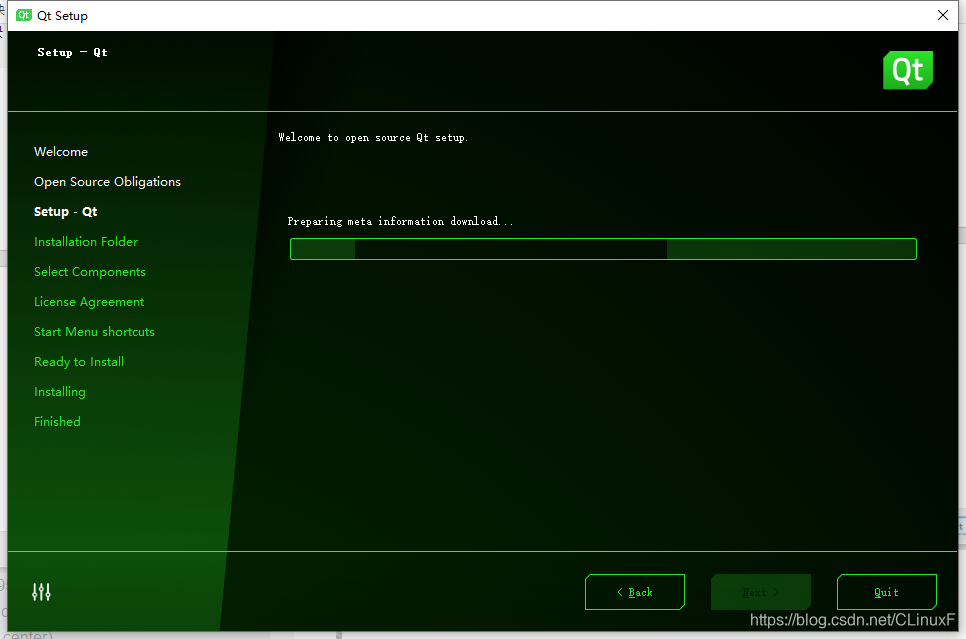Click the green Qt logo
966x639 pixels.
pos(907,70)
